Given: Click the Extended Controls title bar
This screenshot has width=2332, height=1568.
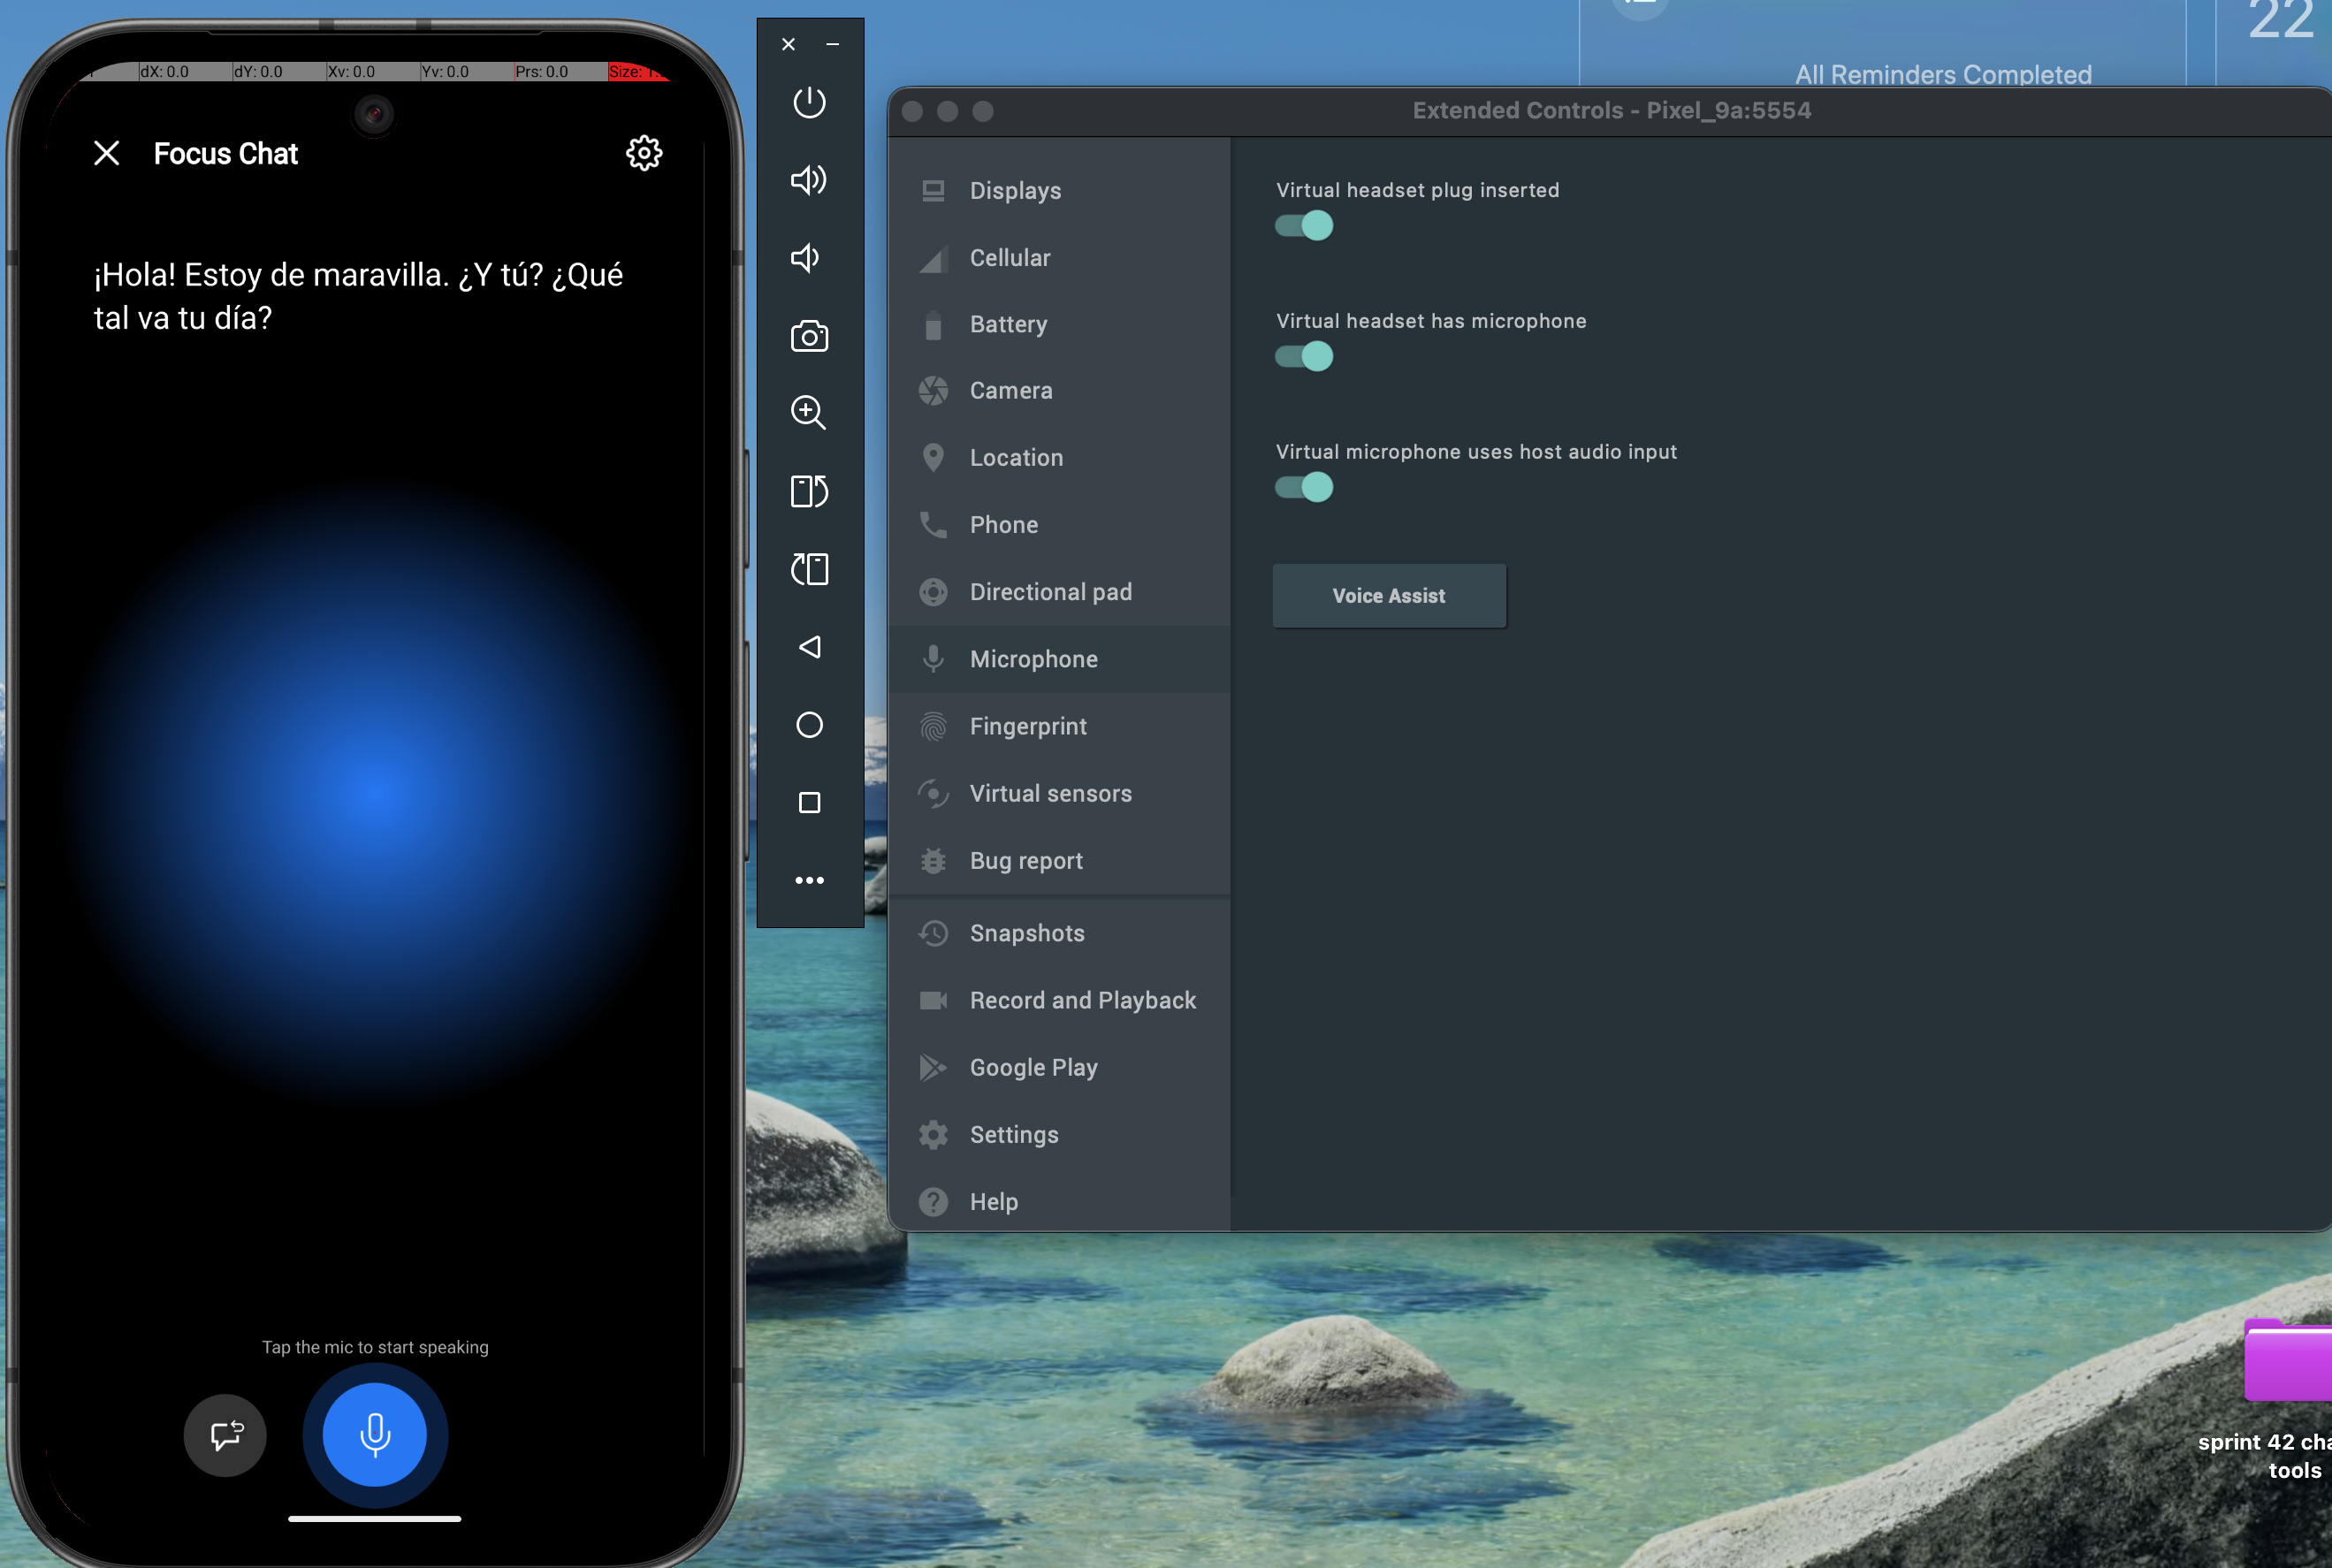Looking at the screenshot, I should pos(1611,111).
